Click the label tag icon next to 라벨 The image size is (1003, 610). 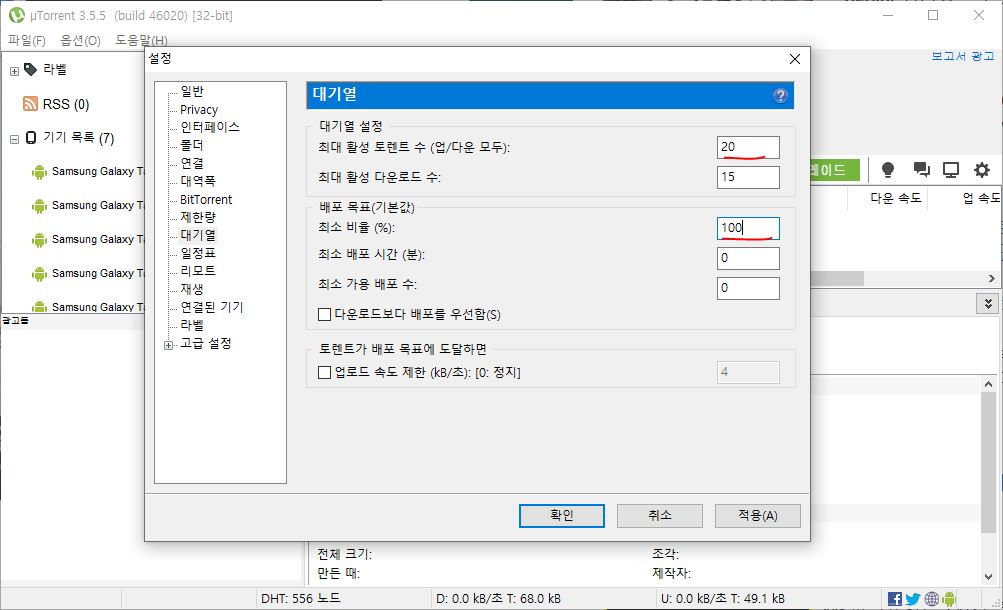(31, 69)
